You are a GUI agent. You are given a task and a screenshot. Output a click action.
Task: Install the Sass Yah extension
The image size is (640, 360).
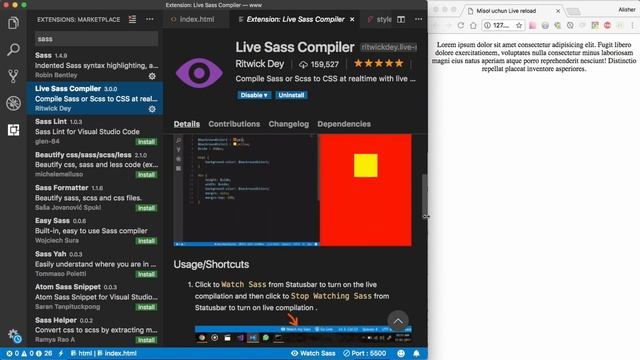click(x=146, y=274)
